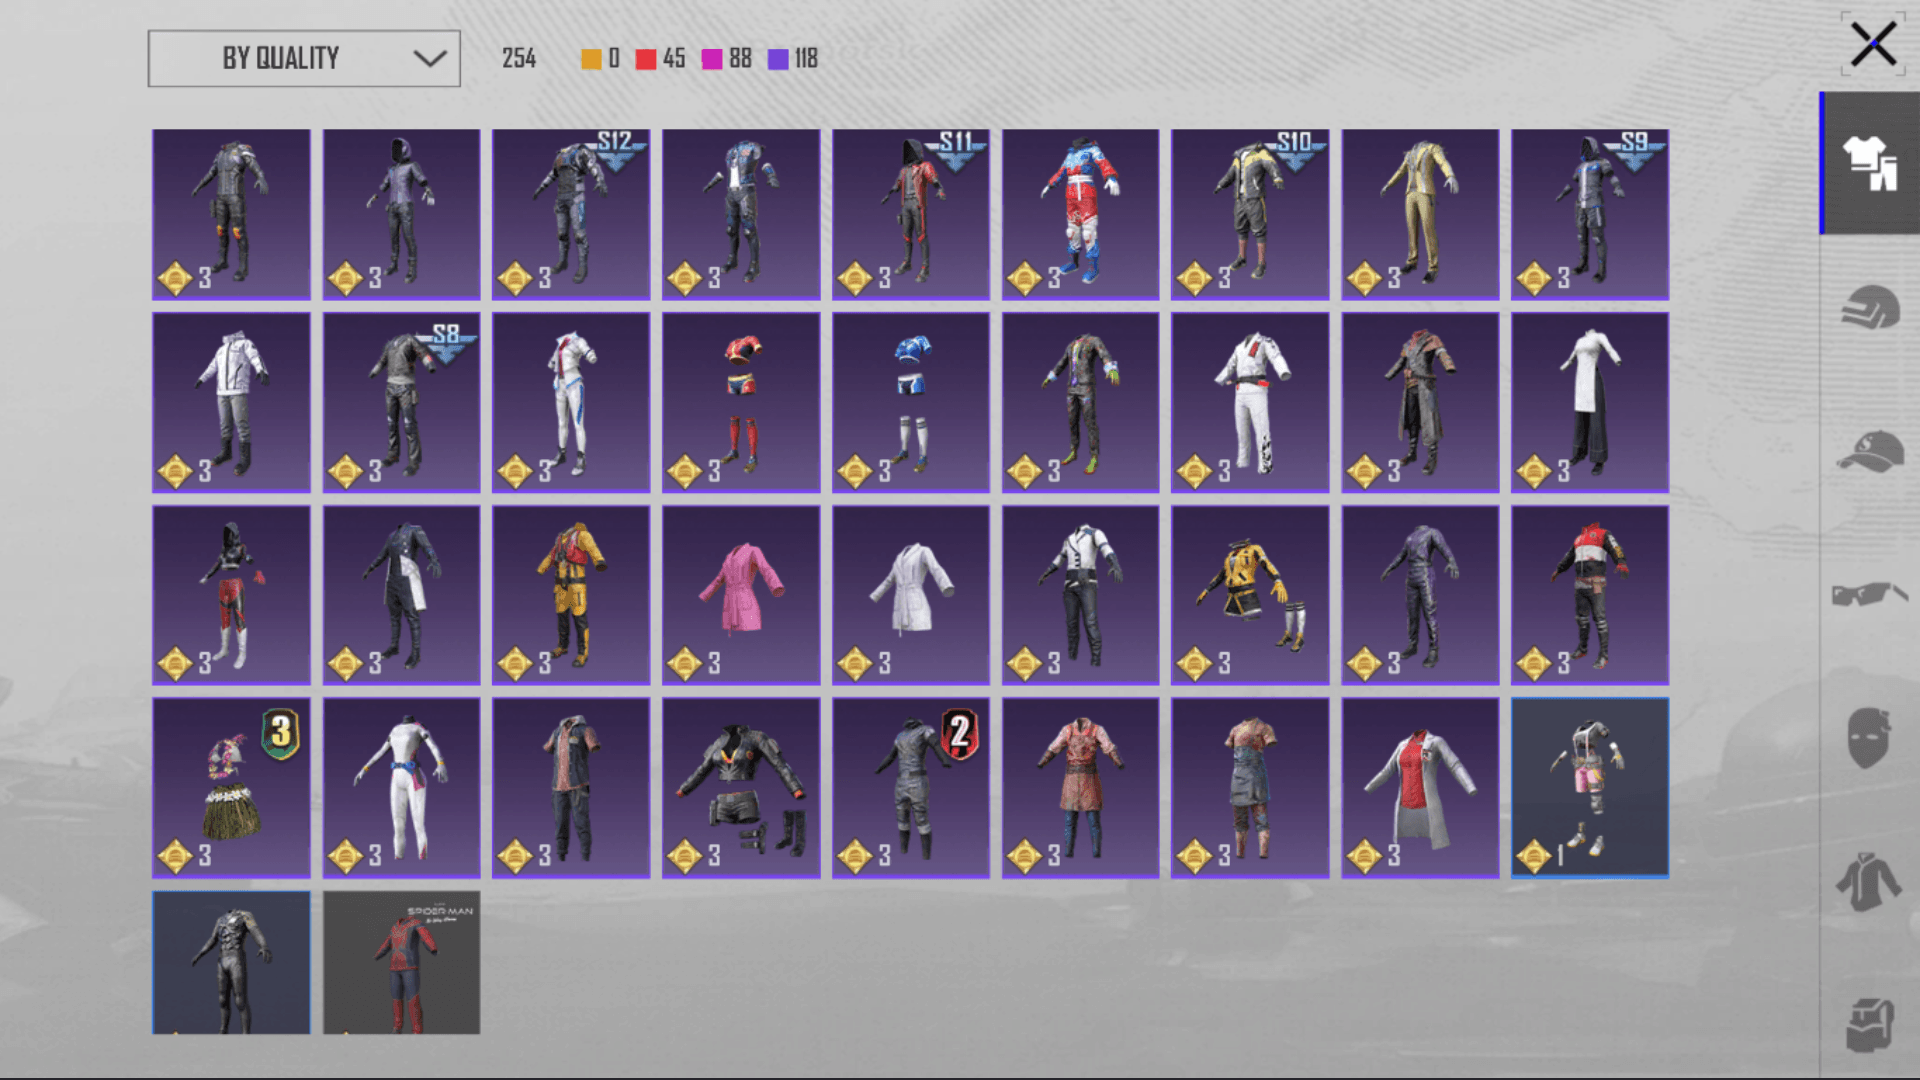Select the black armored suit in last row
Viewport: 1920px width, 1080px height.
click(231, 962)
